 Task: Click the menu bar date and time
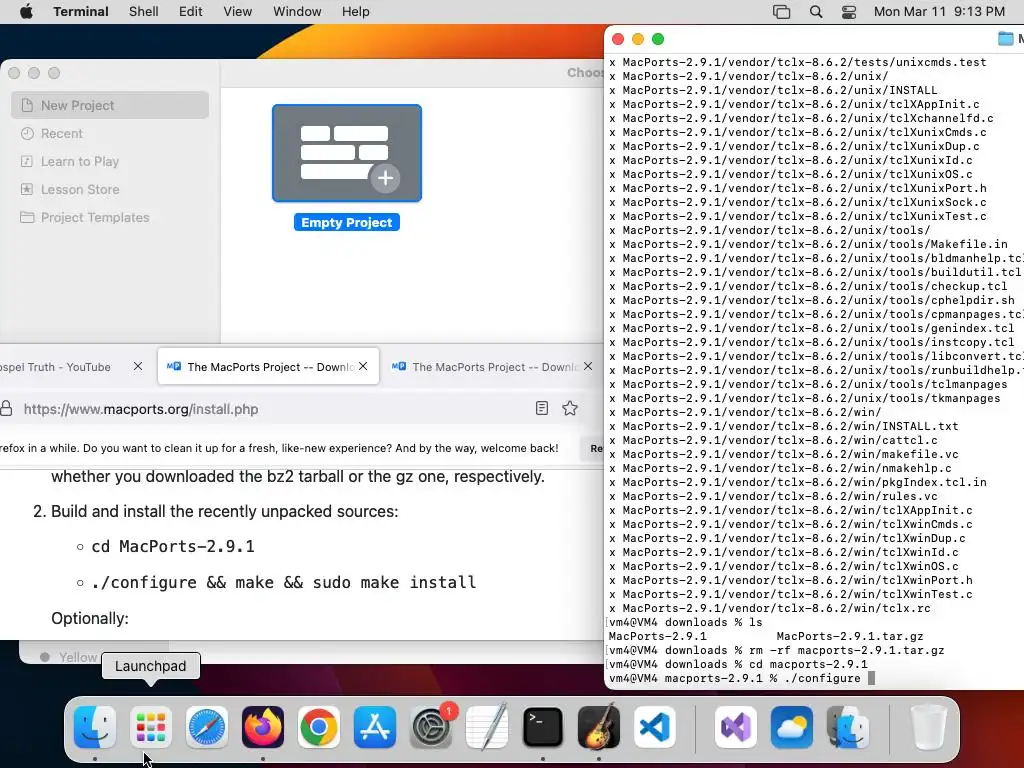click(x=939, y=12)
